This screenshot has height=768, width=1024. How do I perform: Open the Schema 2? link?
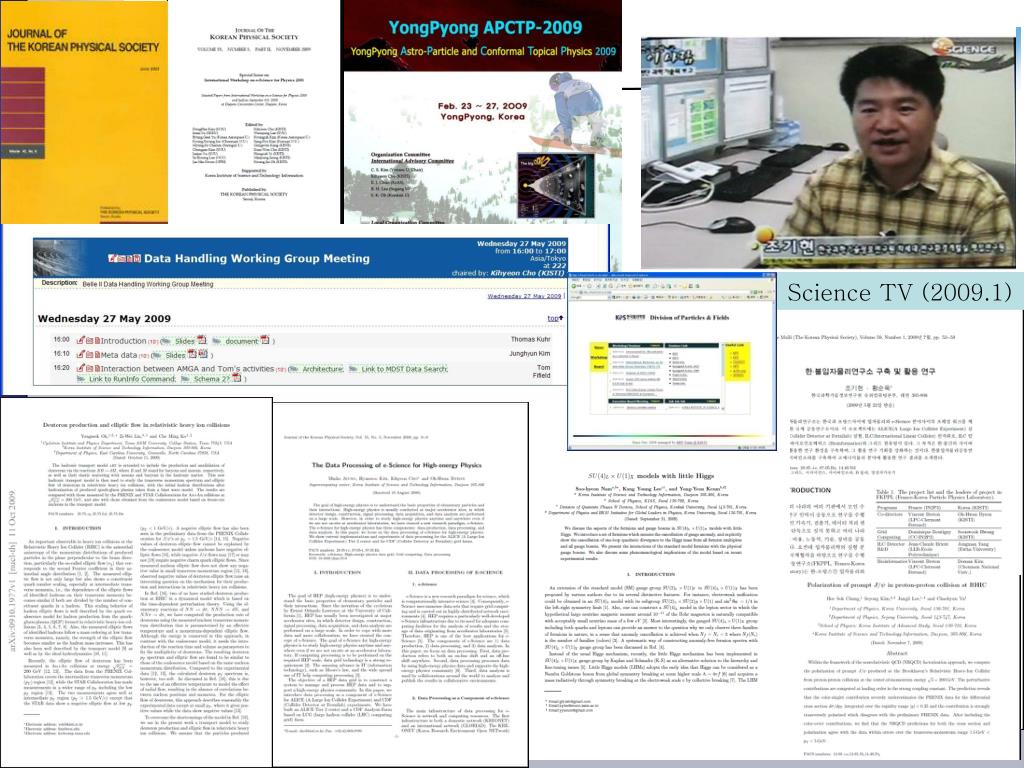212,379
